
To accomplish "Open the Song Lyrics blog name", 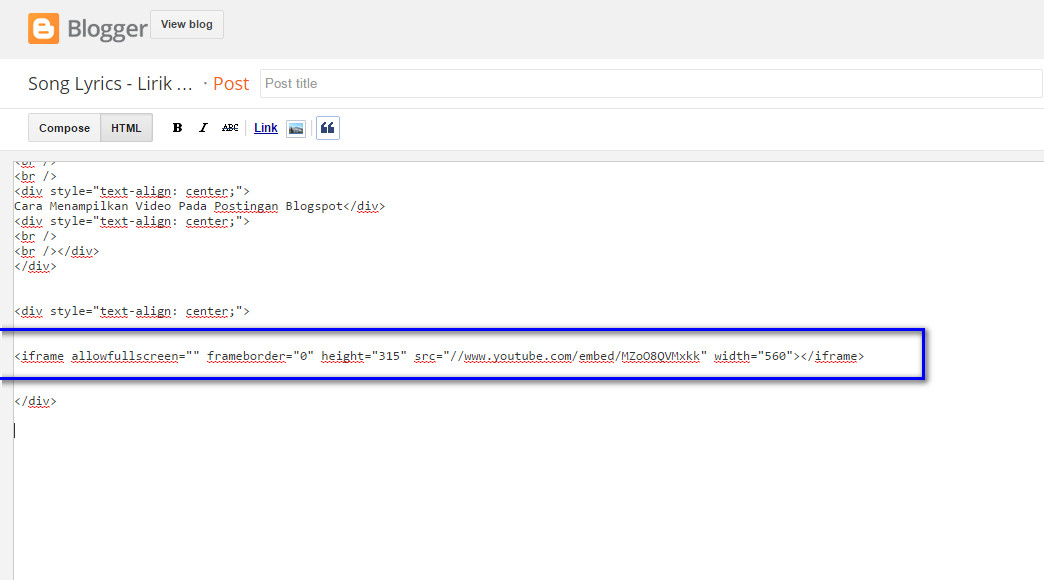I will point(110,84).
